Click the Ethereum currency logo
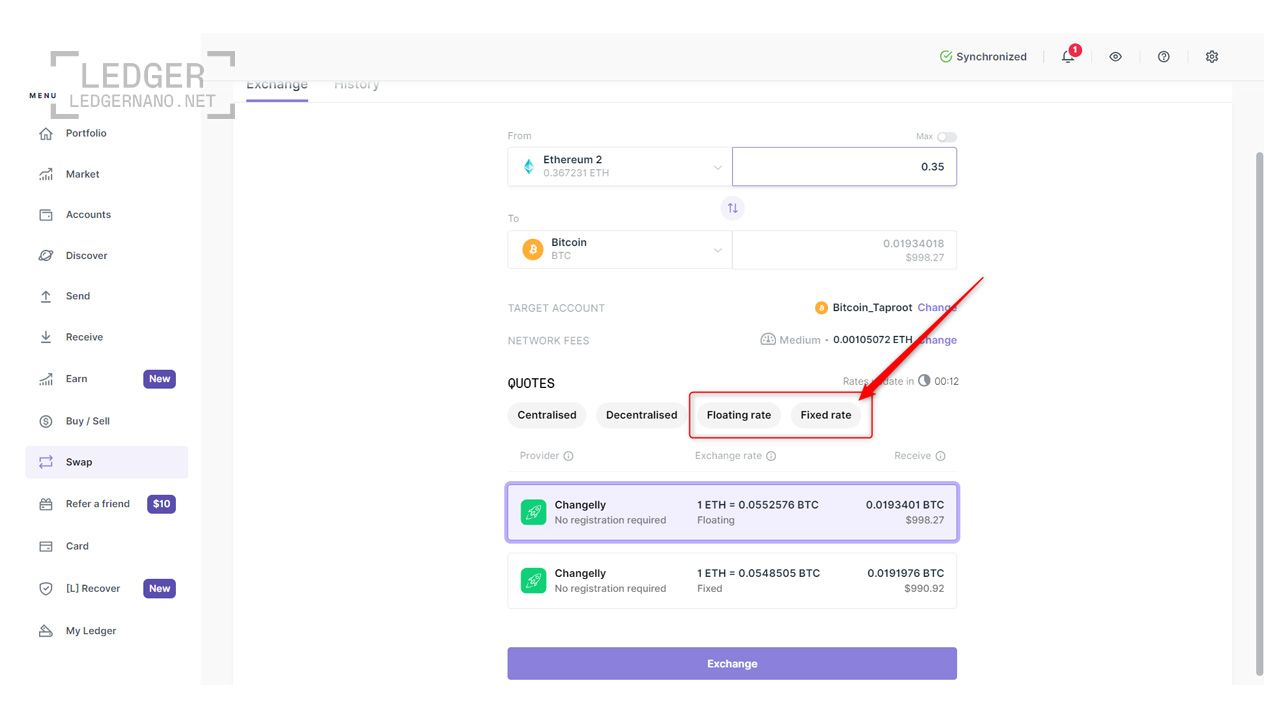This screenshot has height=720, width=1280. click(529, 167)
